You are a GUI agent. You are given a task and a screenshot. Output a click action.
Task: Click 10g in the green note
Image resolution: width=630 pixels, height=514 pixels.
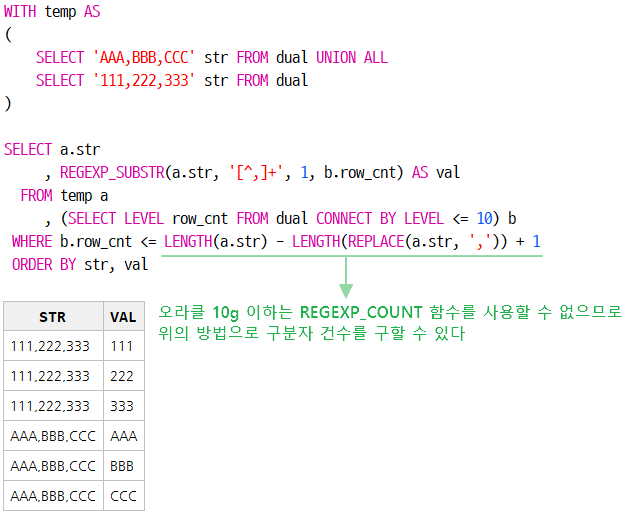click(x=225, y=313)
